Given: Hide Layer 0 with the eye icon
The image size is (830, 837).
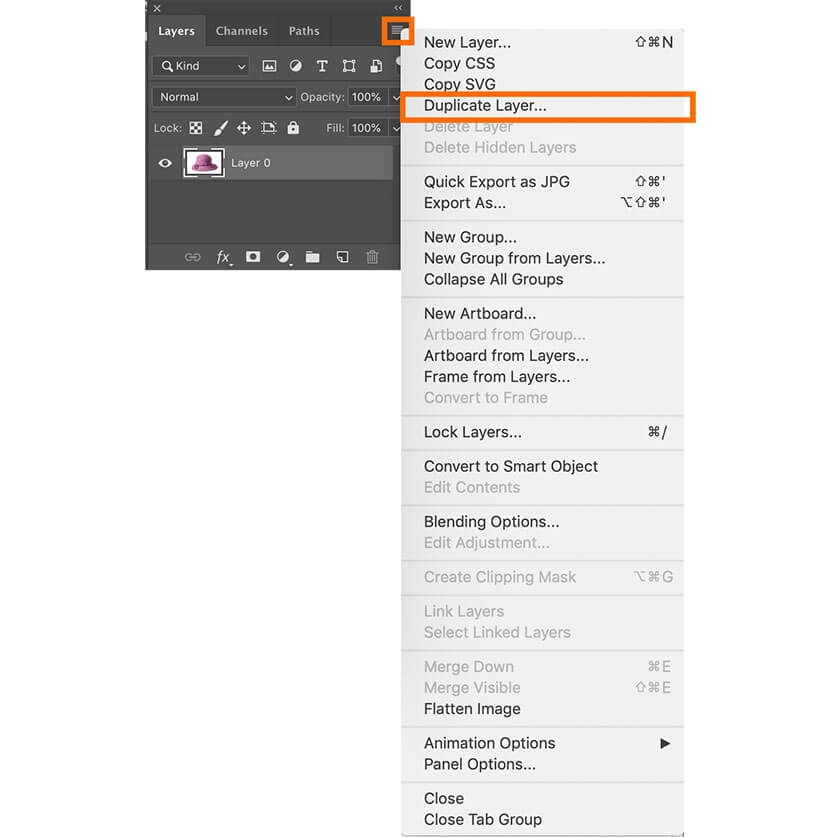Looking at the screenshot, I should point(165,163).
